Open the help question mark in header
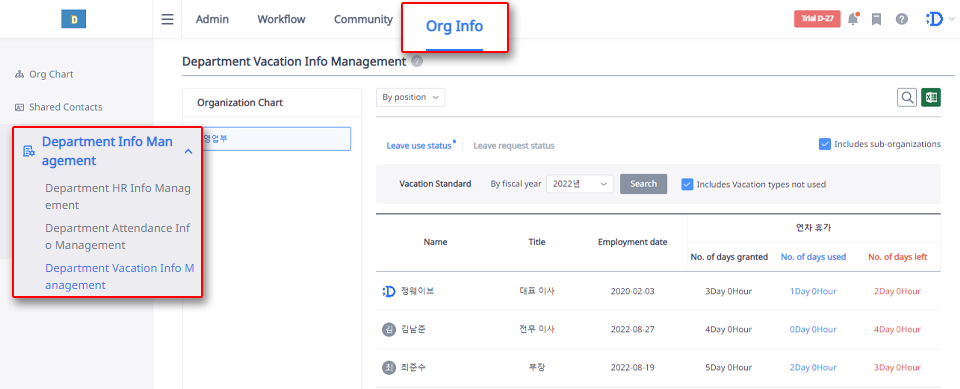Screen dimensions: 960x389 [x=901, y=20]
